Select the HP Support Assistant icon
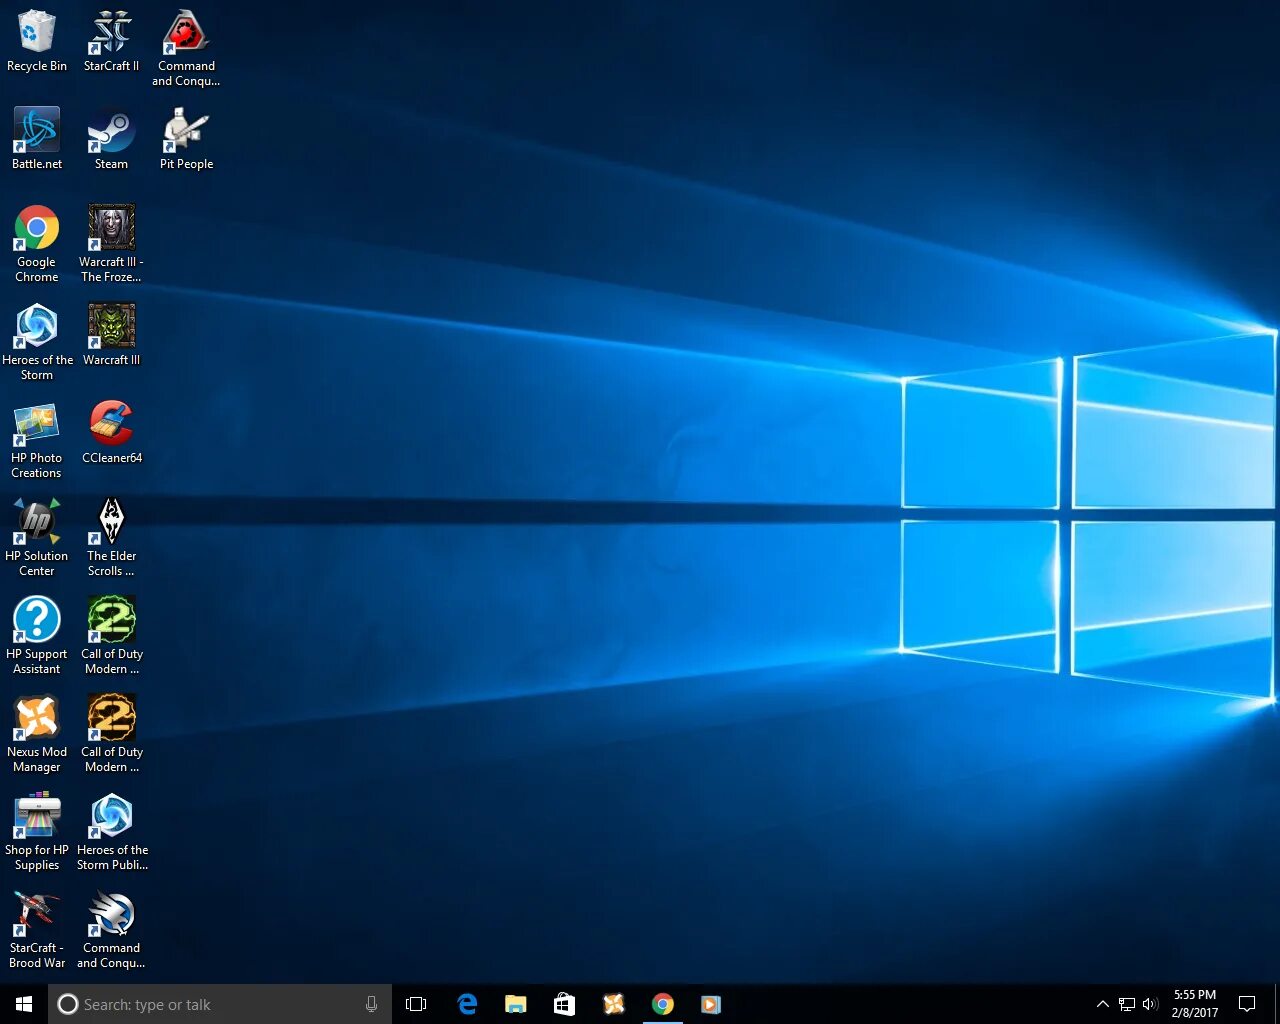 click(x=37, y=636)
